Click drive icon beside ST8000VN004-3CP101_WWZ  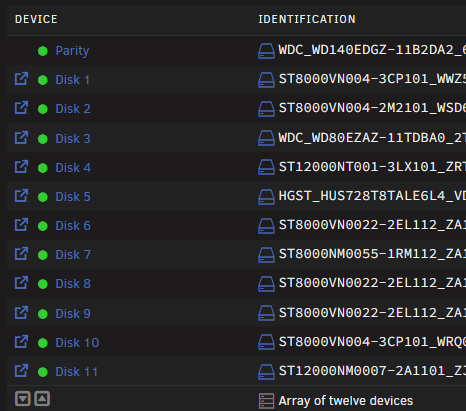266,80
